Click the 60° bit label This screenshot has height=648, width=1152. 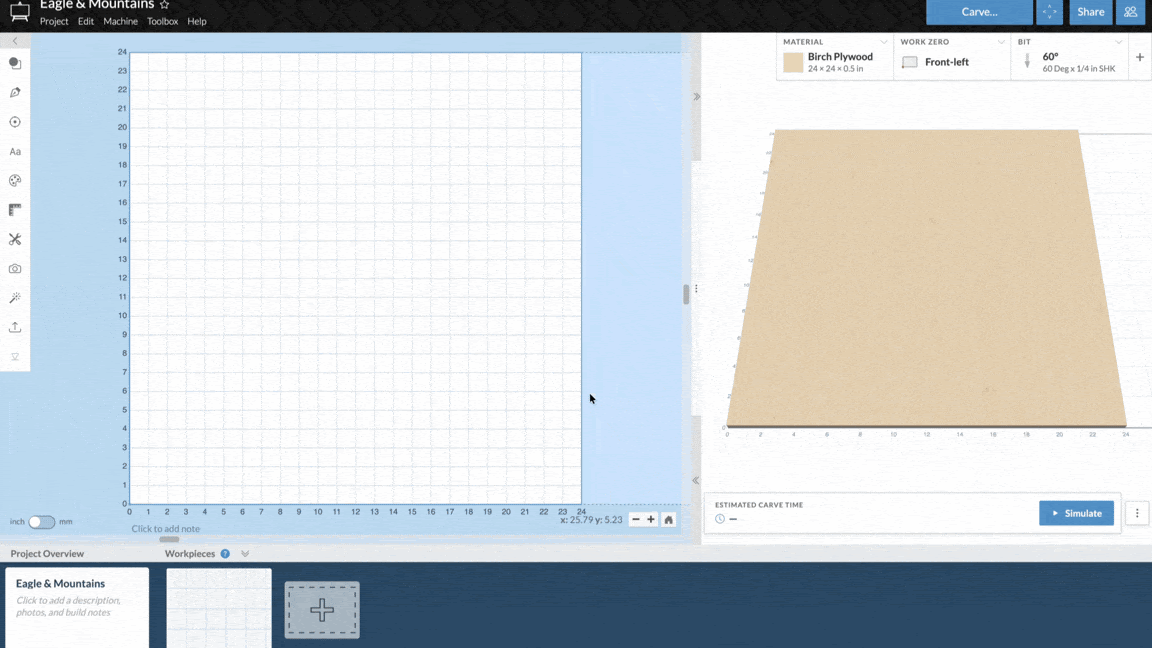(x=1051, y=57)
